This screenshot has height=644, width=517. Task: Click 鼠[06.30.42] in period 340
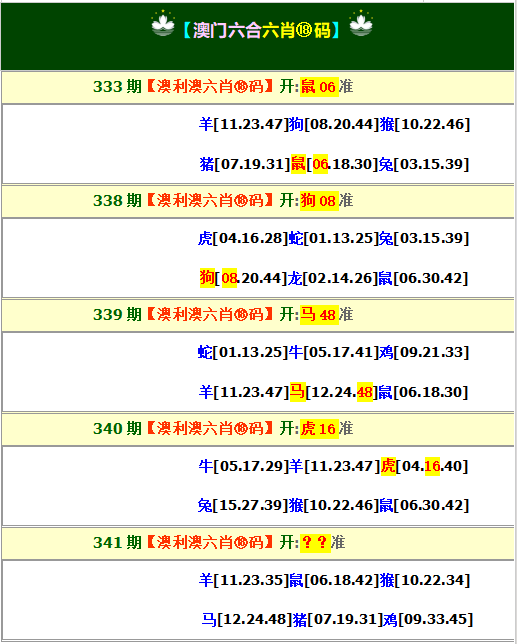[x=424, y=505]
